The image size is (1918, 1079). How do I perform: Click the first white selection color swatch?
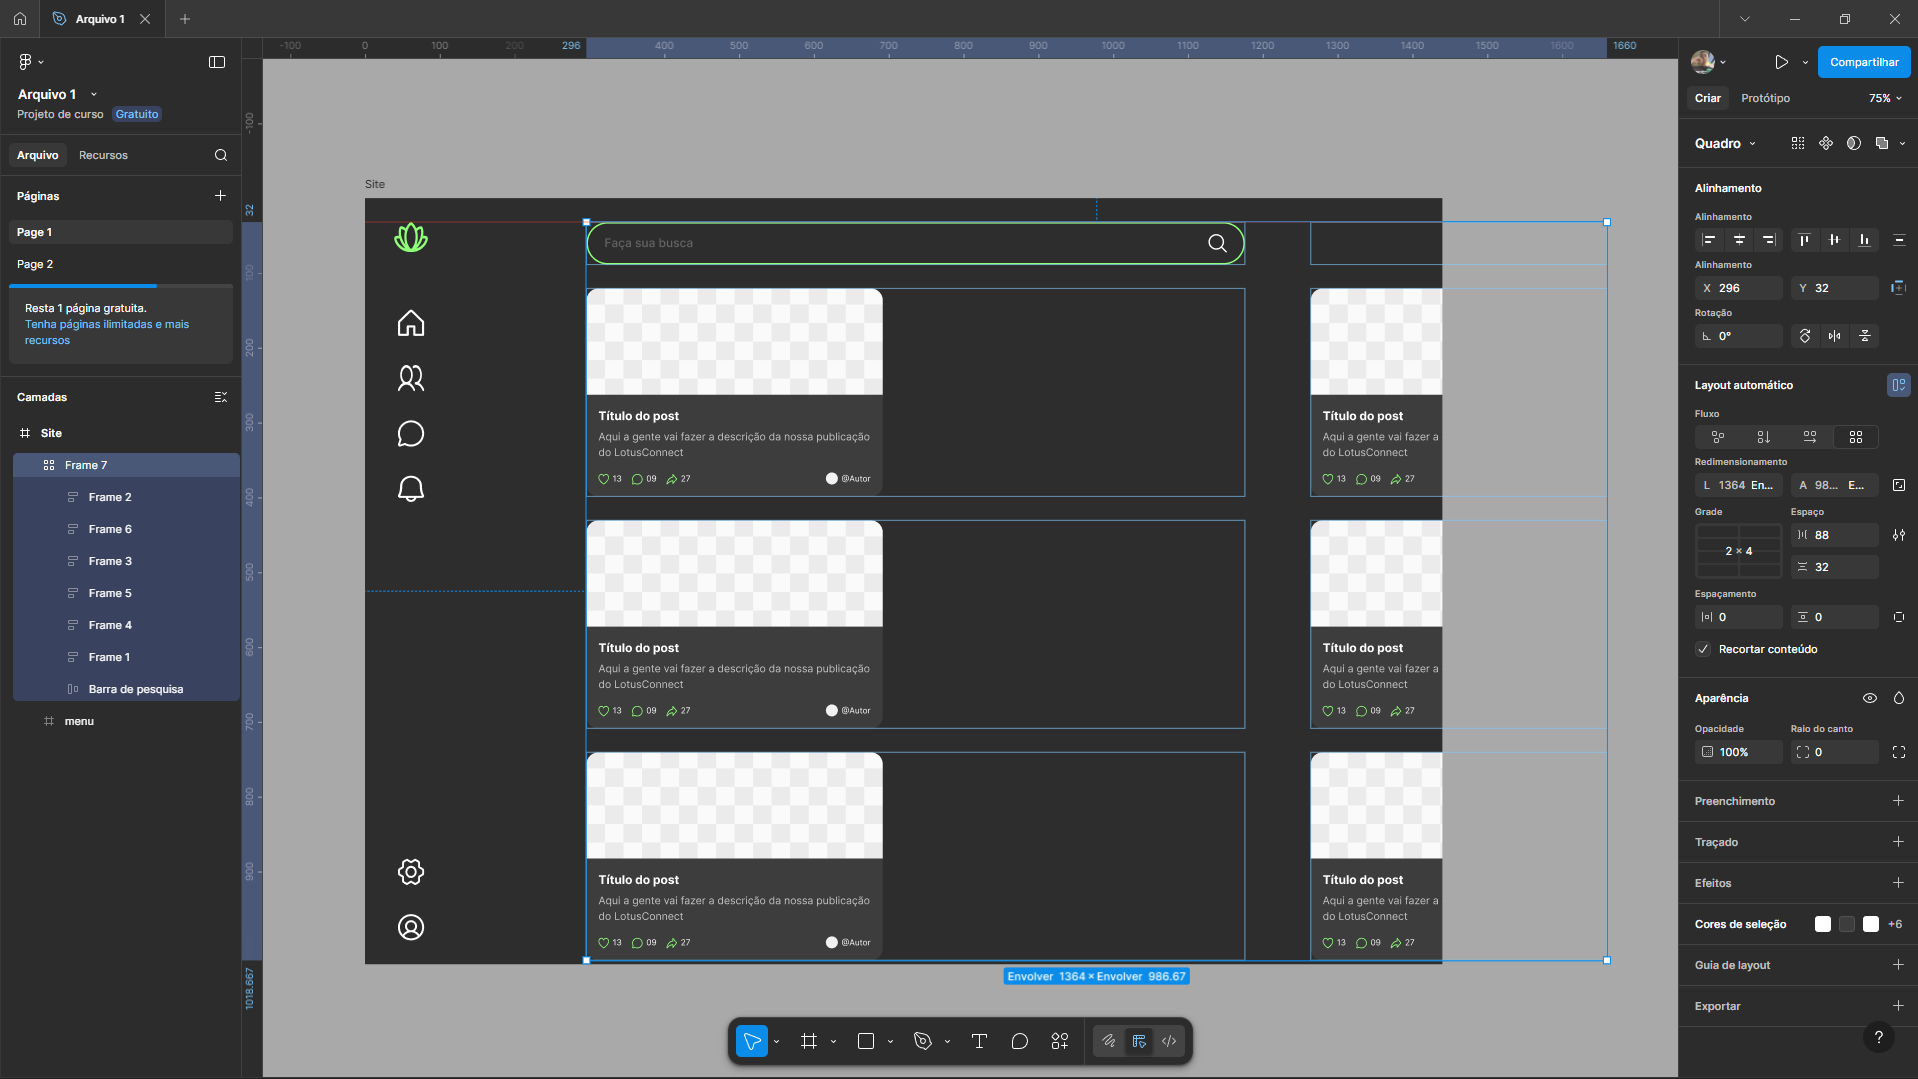[1823, 924]
